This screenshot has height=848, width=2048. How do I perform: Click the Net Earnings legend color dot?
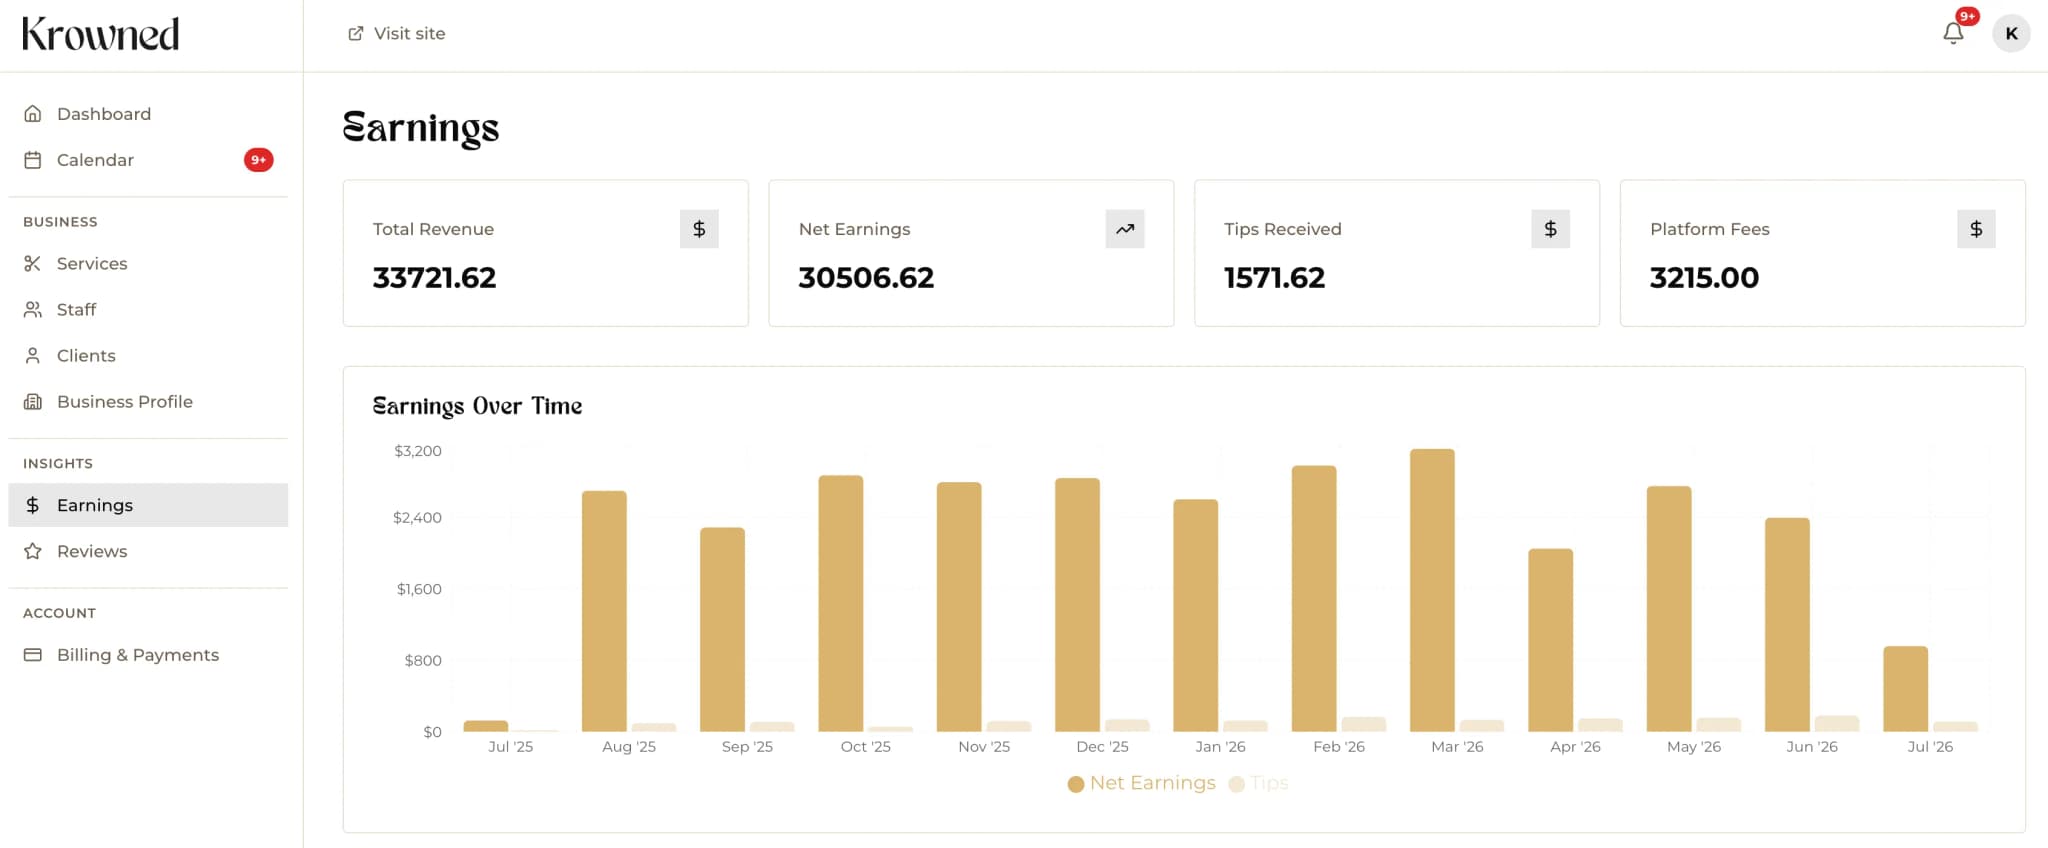pos(1076,784)
